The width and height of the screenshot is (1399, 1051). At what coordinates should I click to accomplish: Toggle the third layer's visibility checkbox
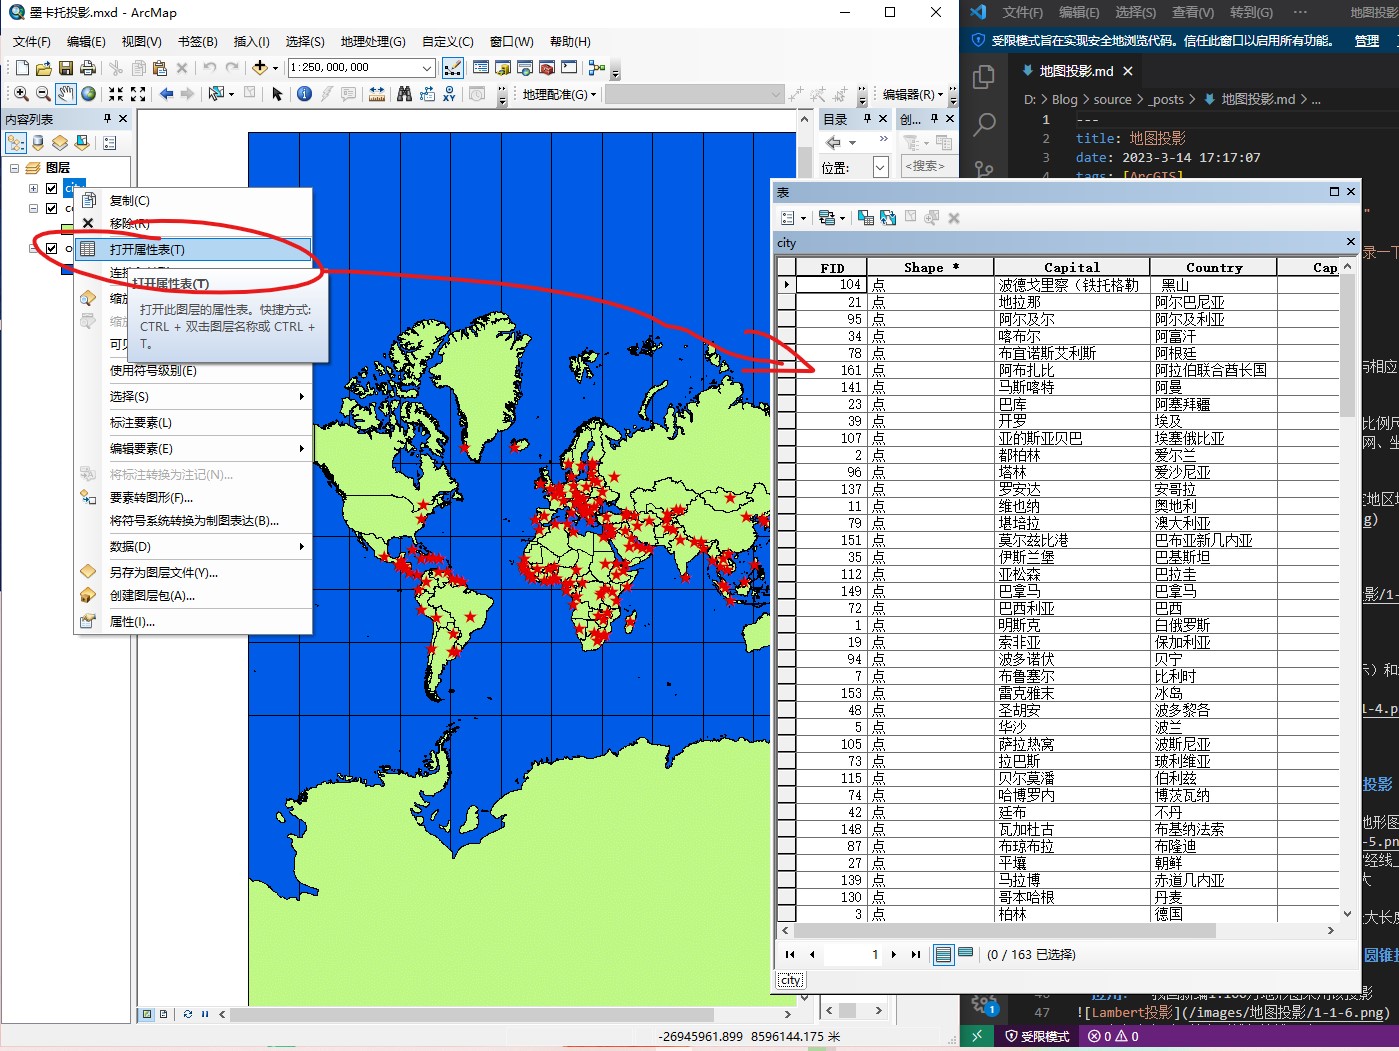pos(52,248)
